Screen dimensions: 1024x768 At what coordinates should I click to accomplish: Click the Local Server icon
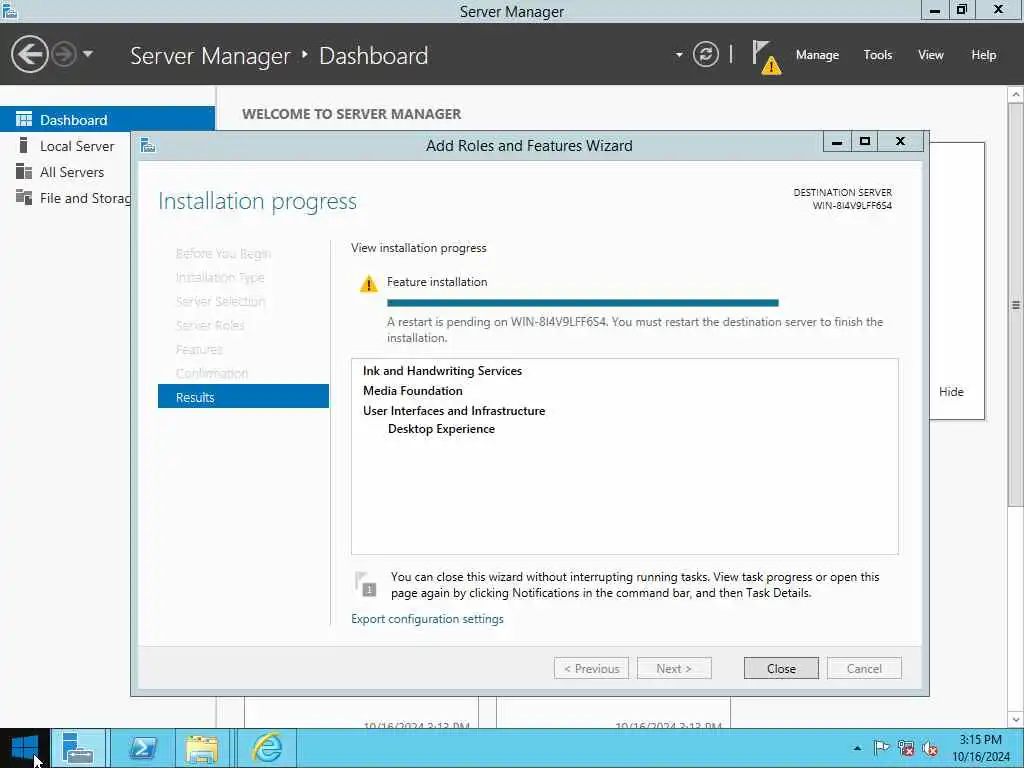pyautogui.click(x=23, y=145)
